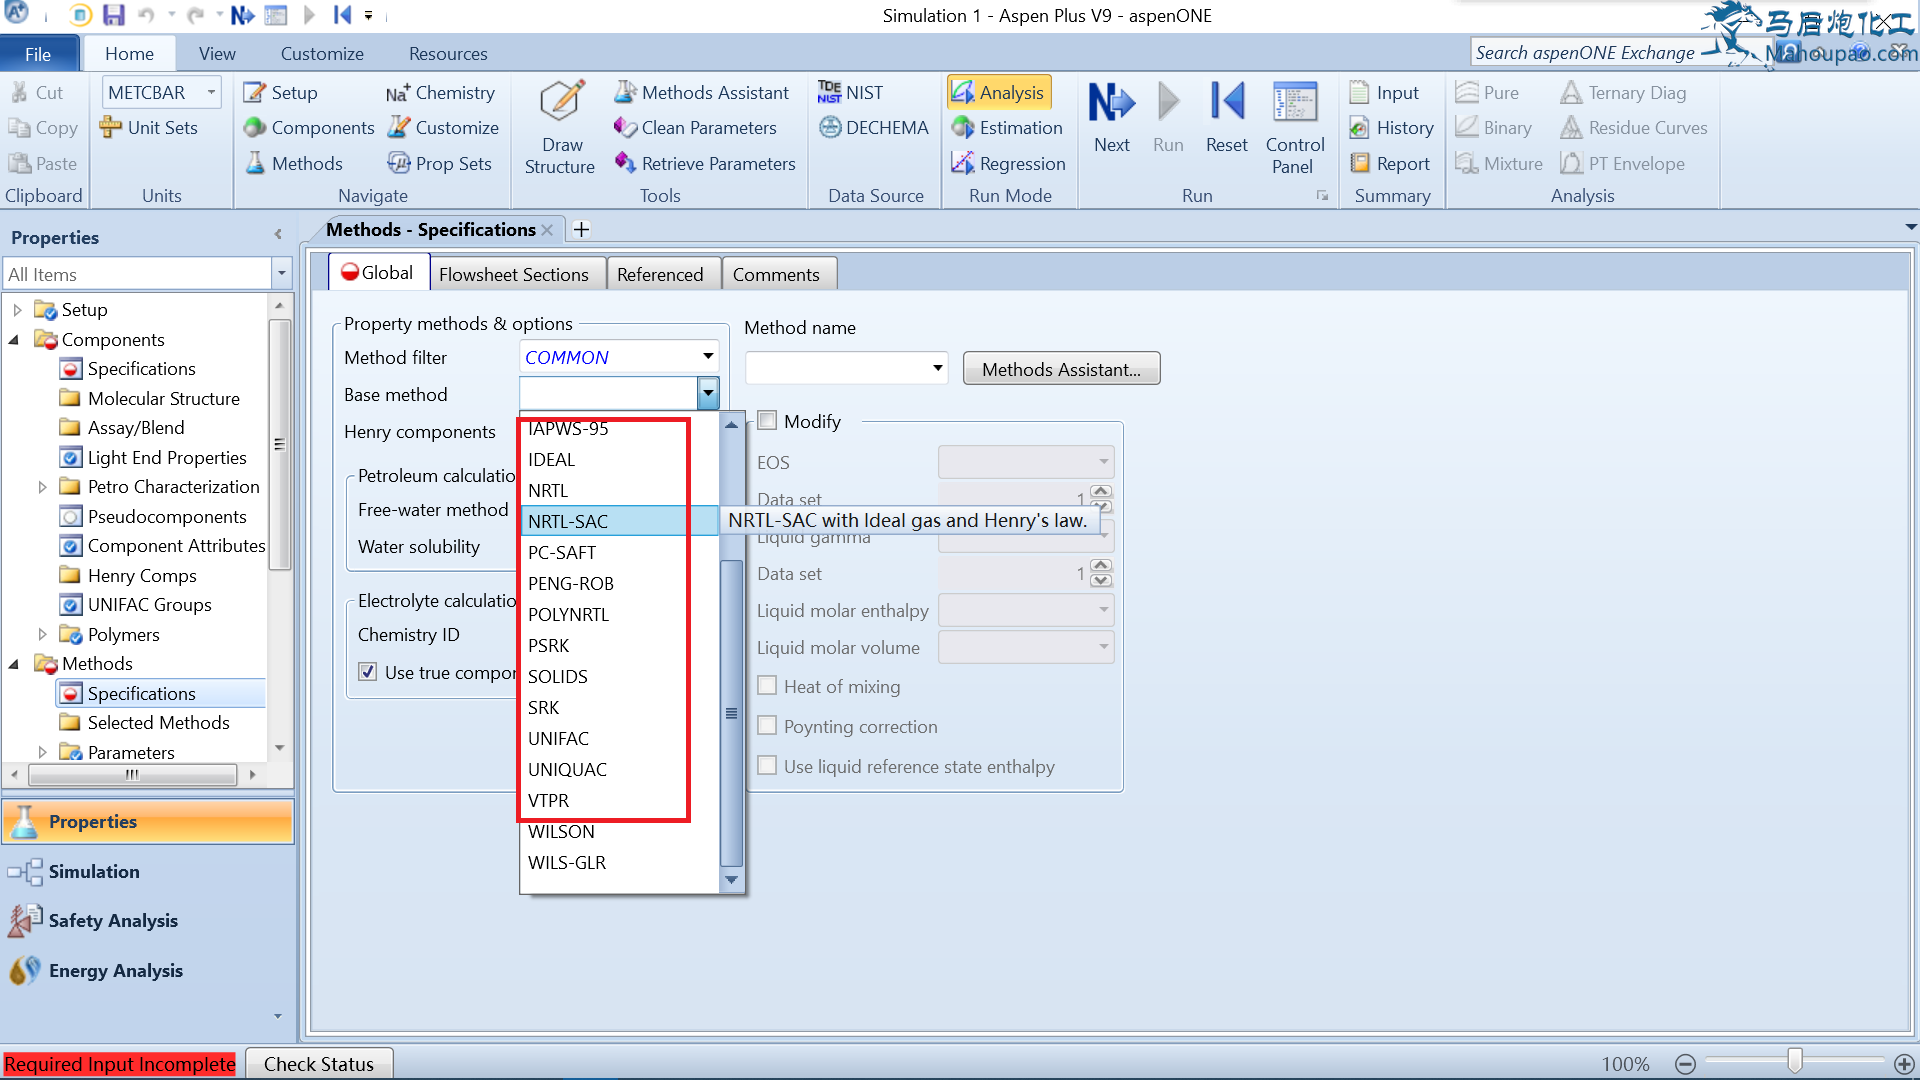This screenshot has width=1920, height=1080.
Task: Open the File menu
Action: tap(38, 54)
